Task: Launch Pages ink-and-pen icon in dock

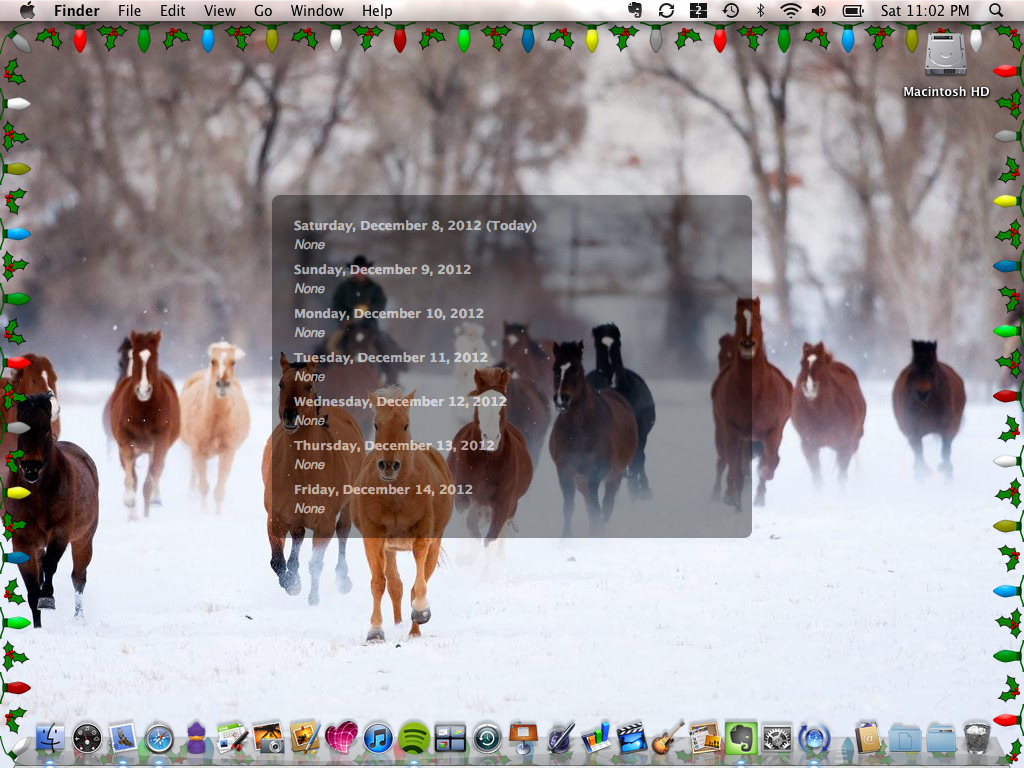Action: click(559, 739)
